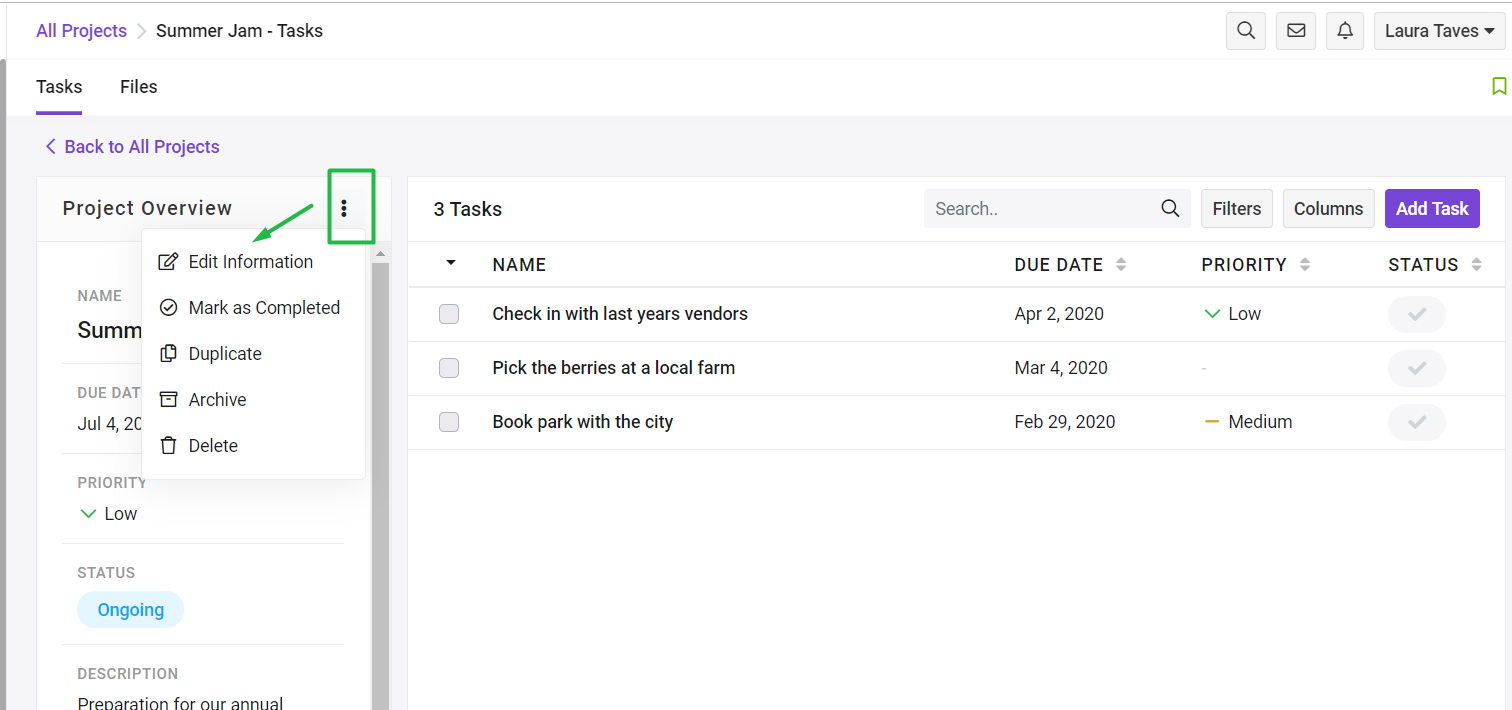Open the Project Overview three-dot menu
This screenshot has height=710, width=1512.
pyautogui.click(x=344, y=208)
